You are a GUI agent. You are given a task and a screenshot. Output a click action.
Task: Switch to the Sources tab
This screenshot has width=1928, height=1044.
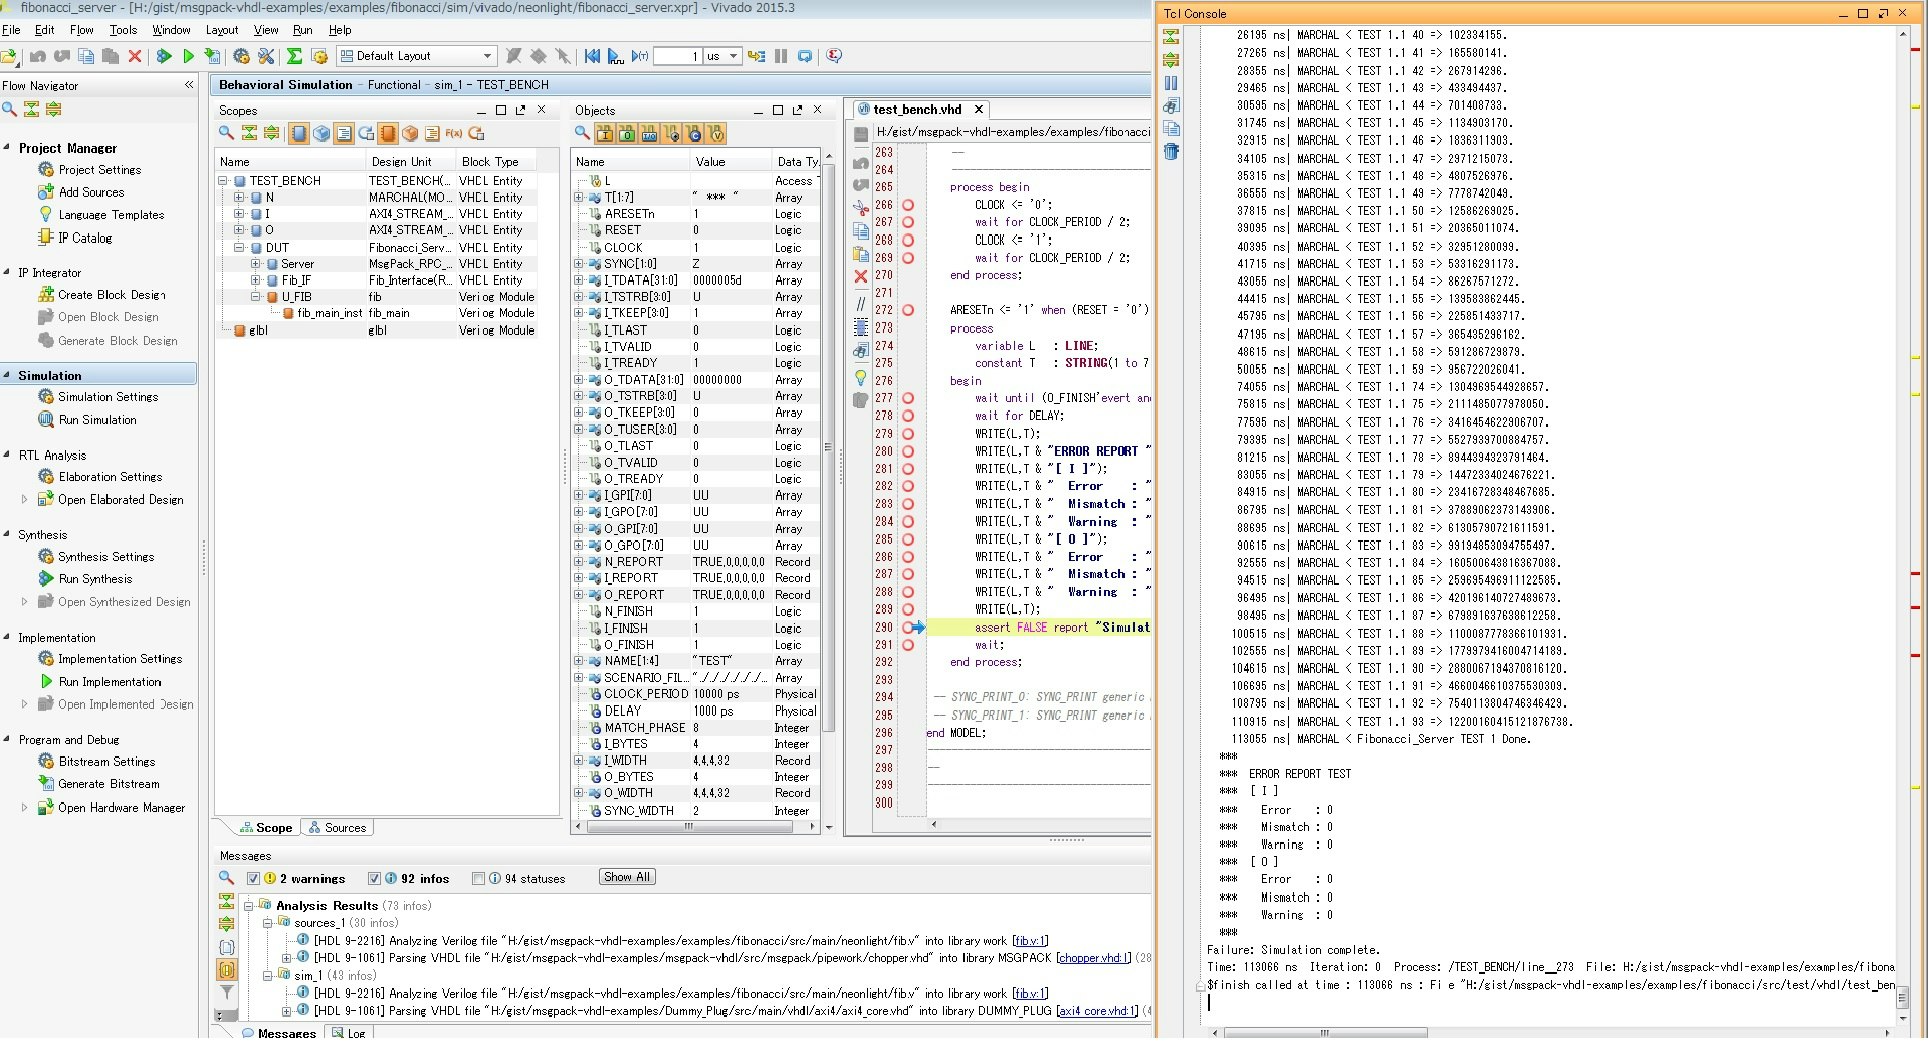(337, 828)
